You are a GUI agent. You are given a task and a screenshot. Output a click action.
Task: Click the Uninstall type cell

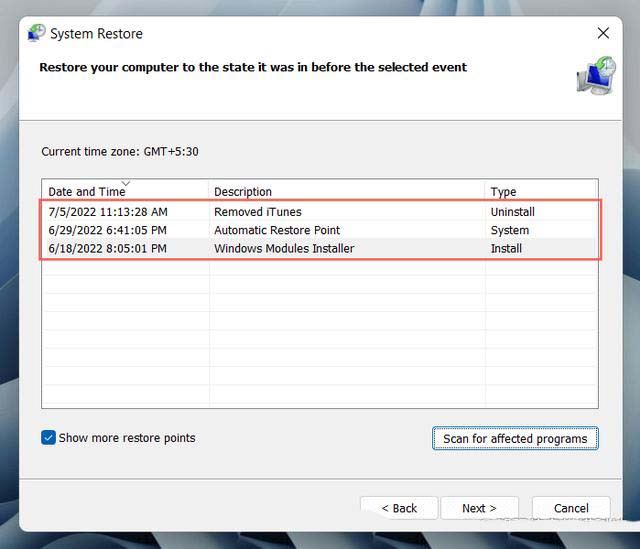pyautogui.click(x=512, y=212)
